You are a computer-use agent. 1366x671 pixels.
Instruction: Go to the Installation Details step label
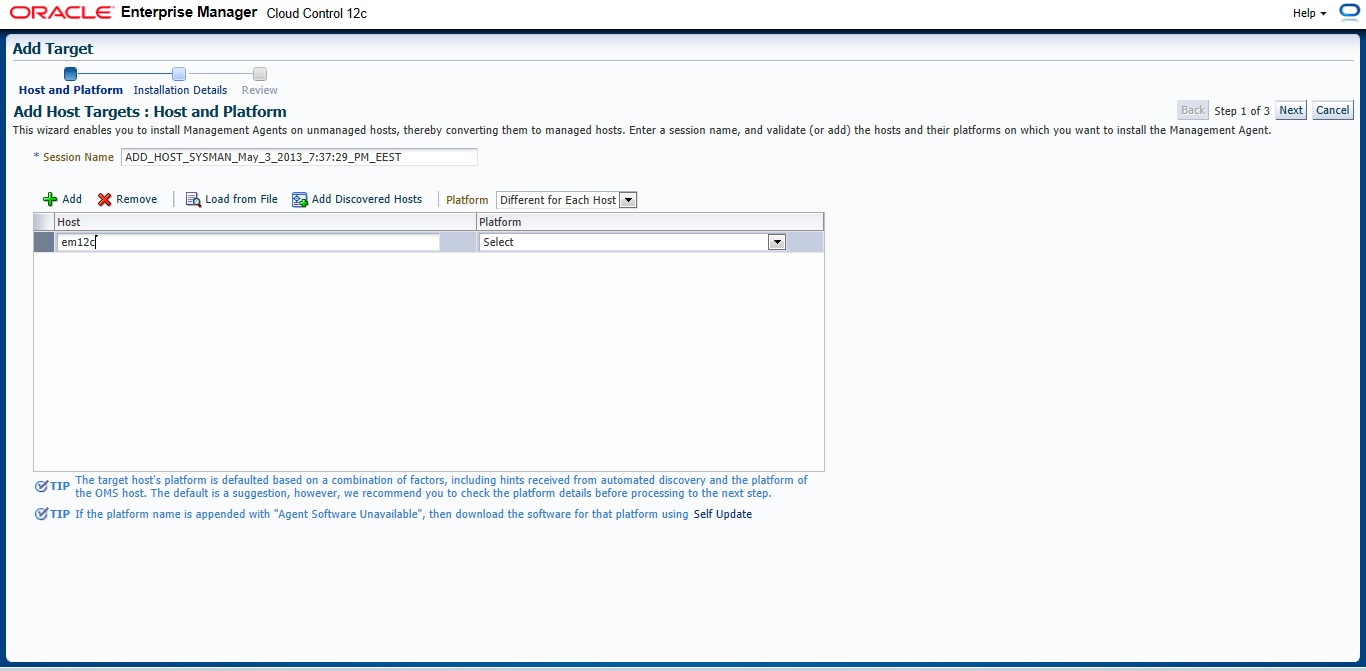click(180, 90)
